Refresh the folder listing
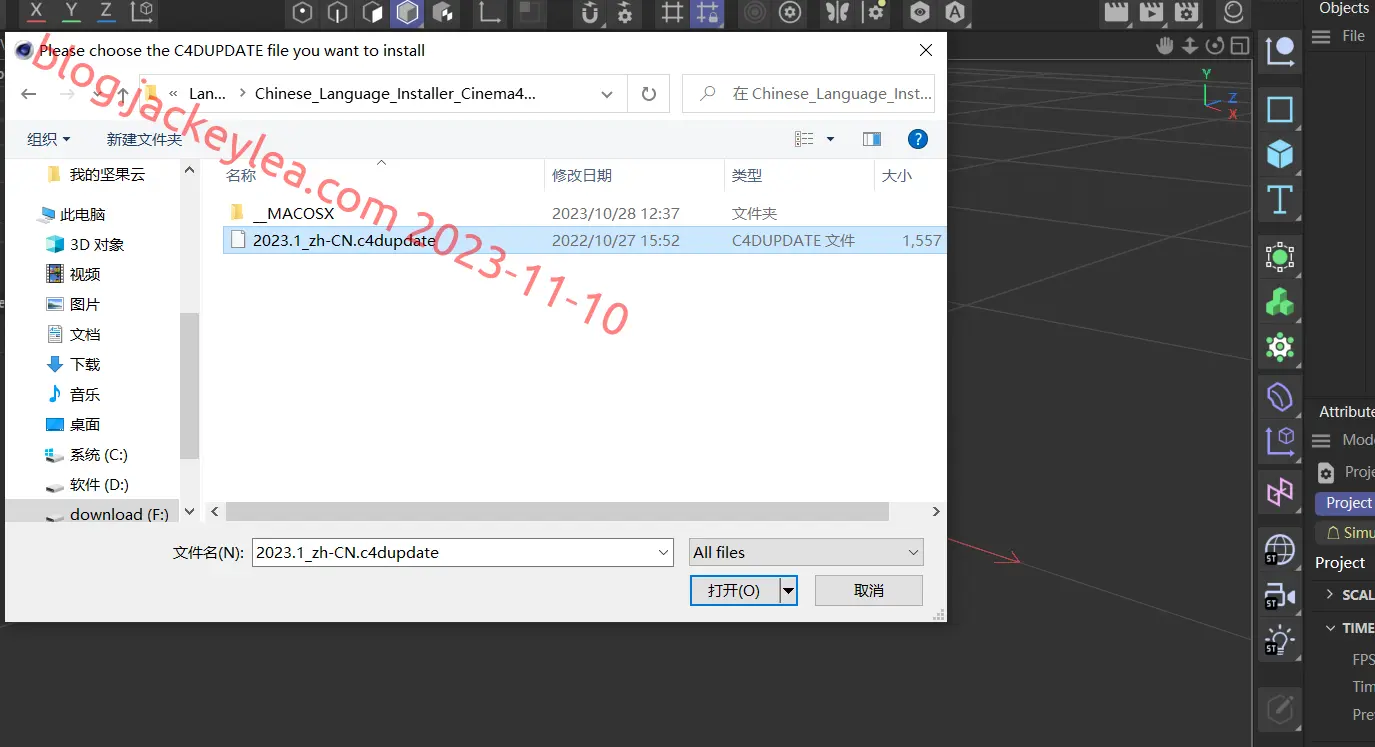This screenshot has width=1375, height=747. click(649, 94)
